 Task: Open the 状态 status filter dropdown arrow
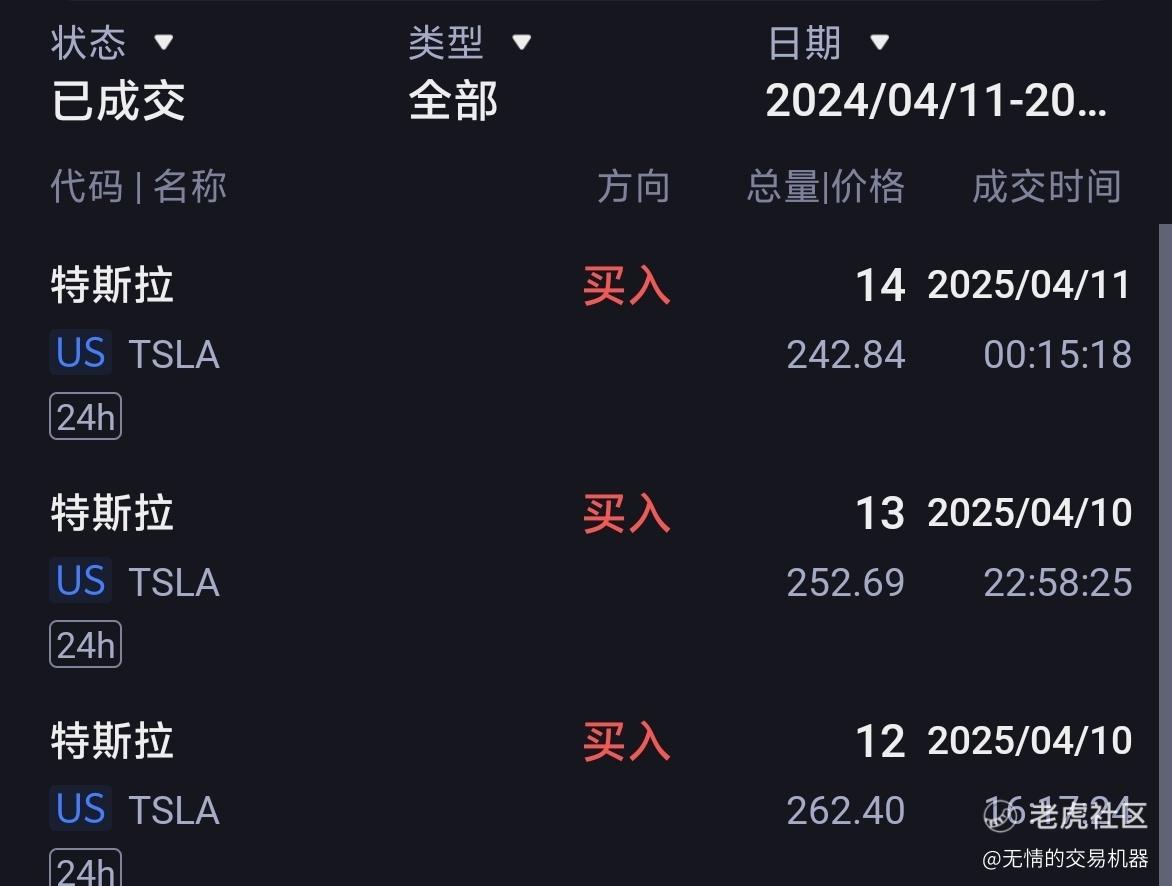tap(164, 42)
